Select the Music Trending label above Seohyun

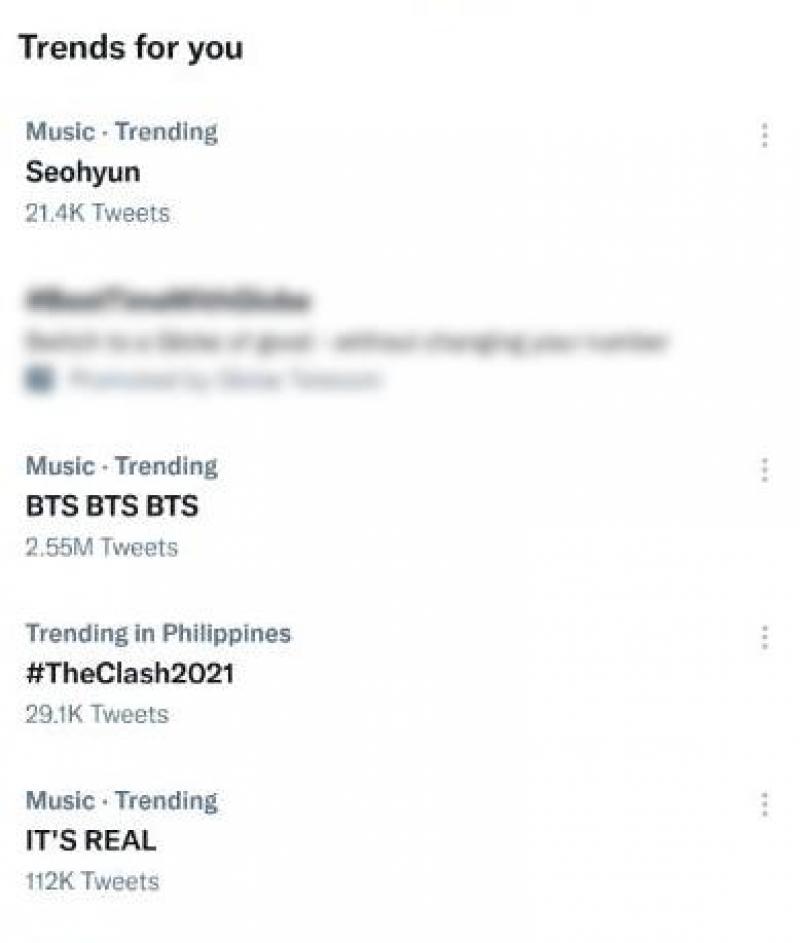click(122, 131)
